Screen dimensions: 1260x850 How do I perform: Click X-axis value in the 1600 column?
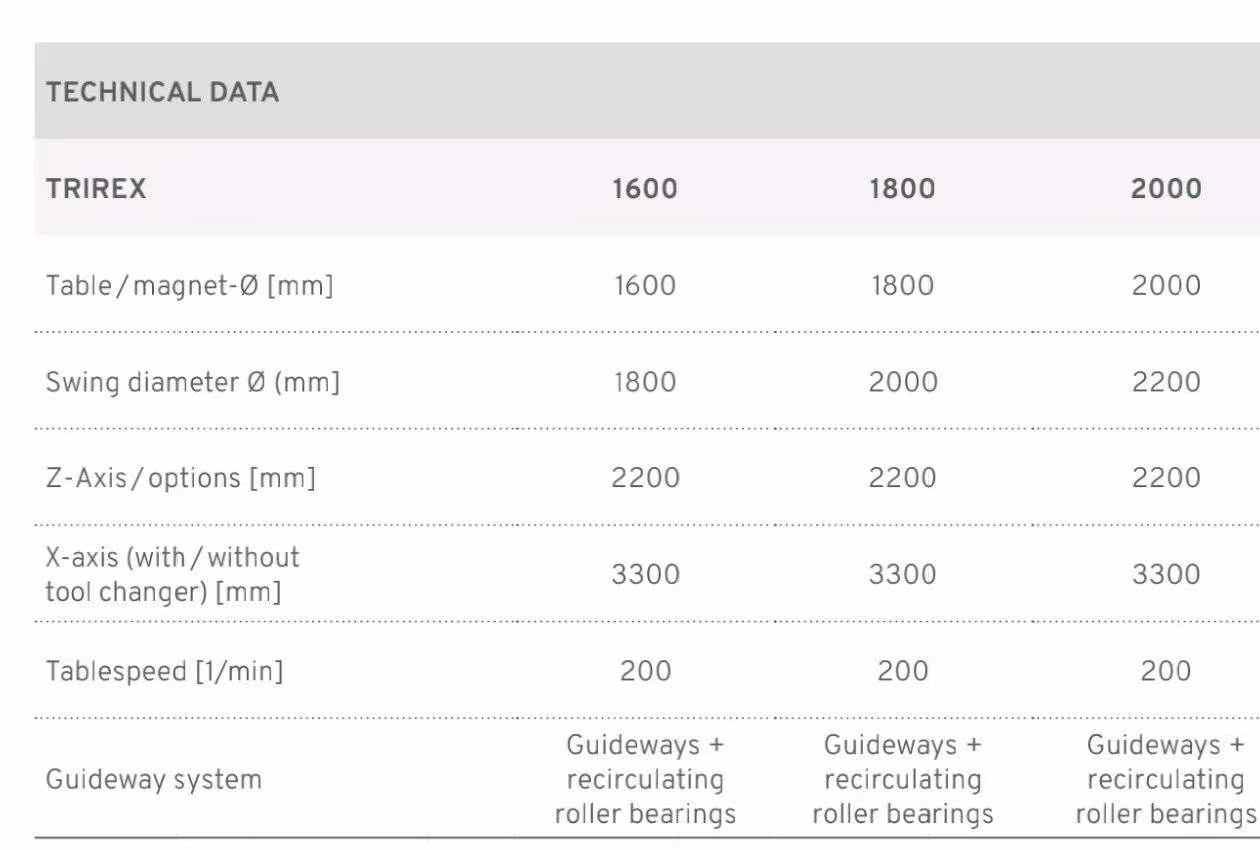[x=645, y=574]
